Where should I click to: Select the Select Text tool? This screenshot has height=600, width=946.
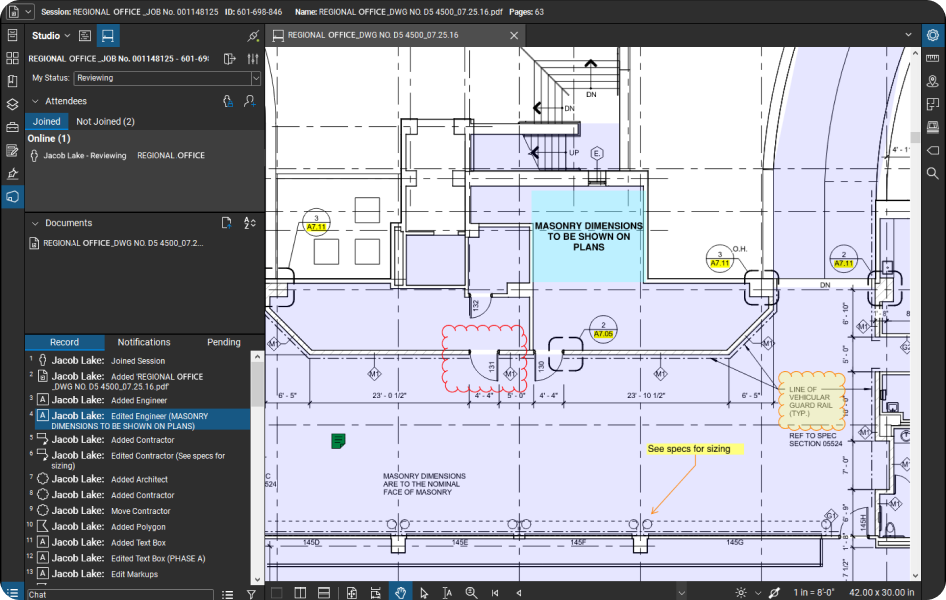(447, 592)
